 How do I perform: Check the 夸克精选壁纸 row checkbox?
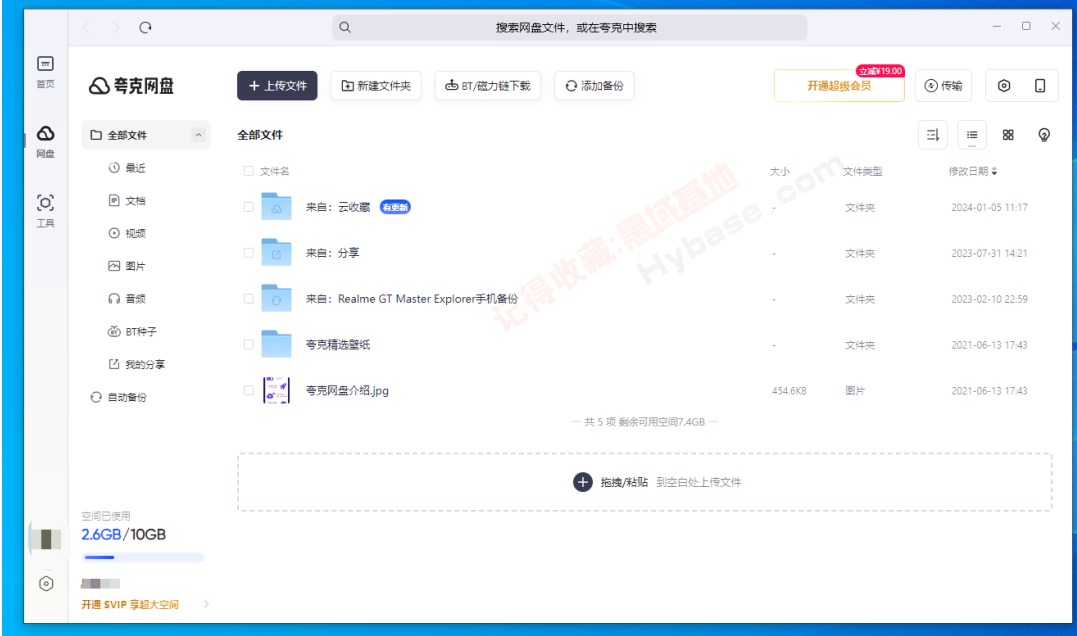pyautogui.click(x=249, y=344)
